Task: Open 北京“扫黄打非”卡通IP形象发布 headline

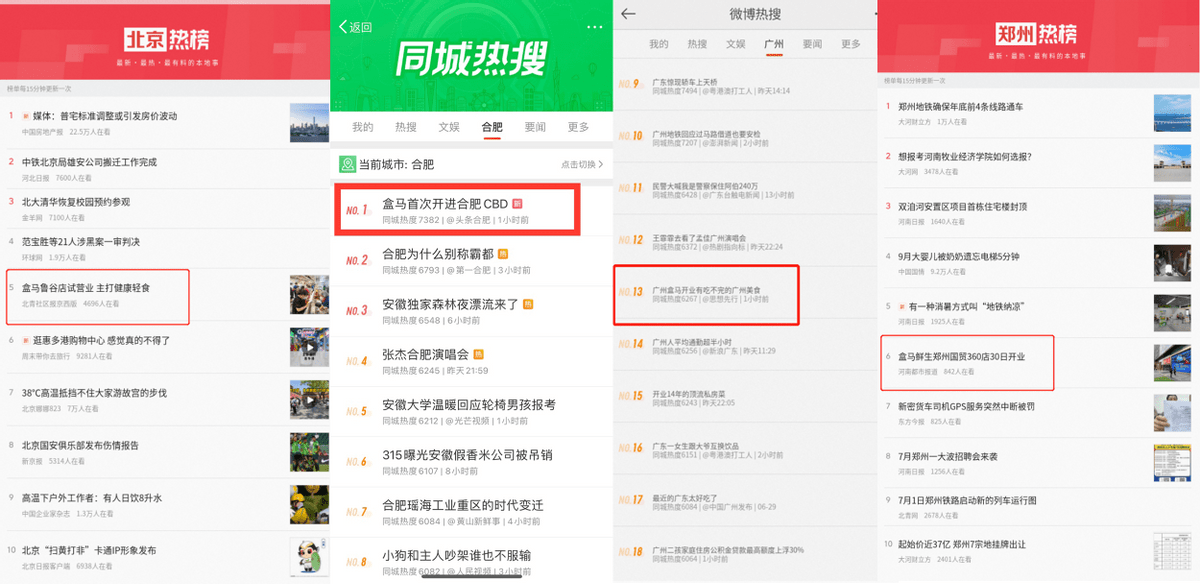Action: [88, 550]
